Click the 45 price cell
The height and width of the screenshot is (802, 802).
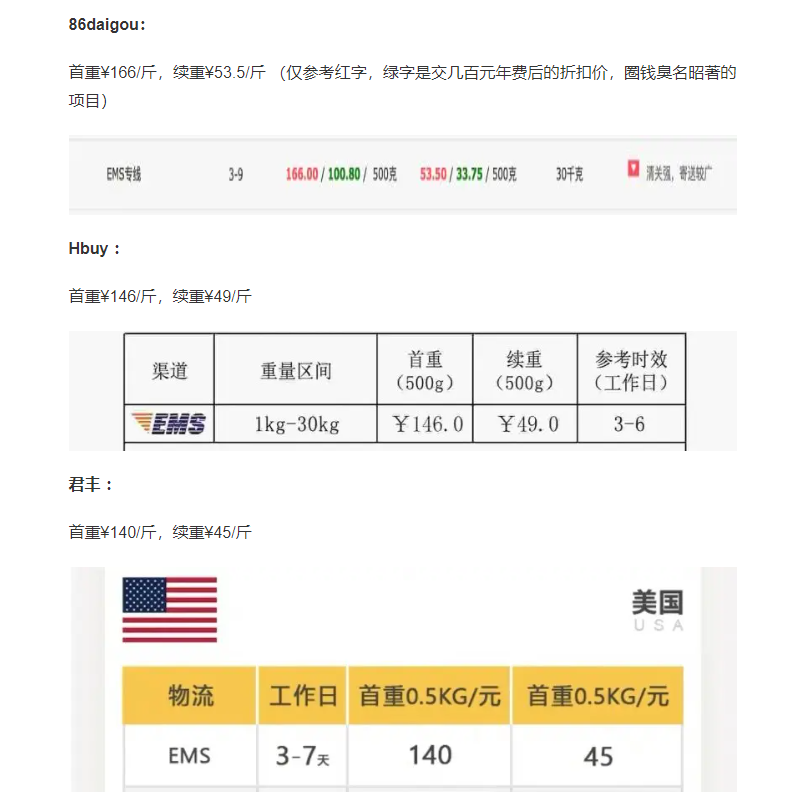[x=598, y=755]
